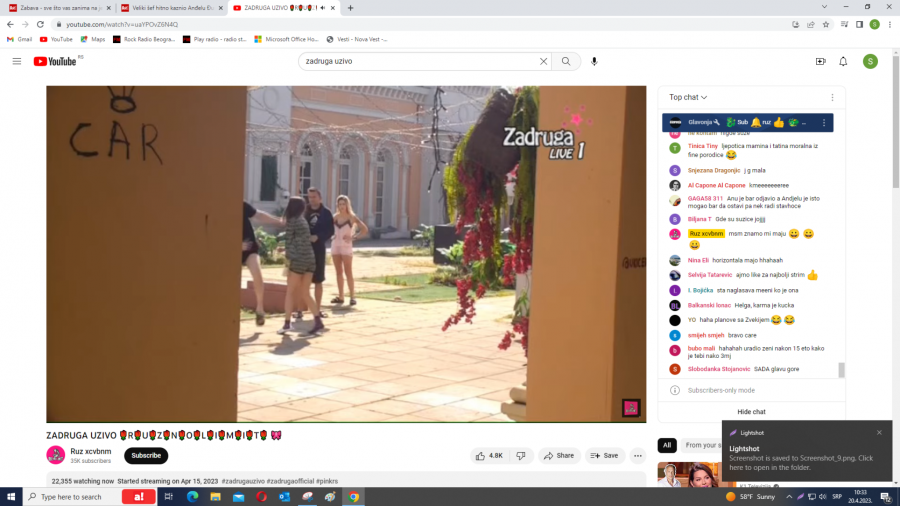Share the livestream video

pos(559,455)
